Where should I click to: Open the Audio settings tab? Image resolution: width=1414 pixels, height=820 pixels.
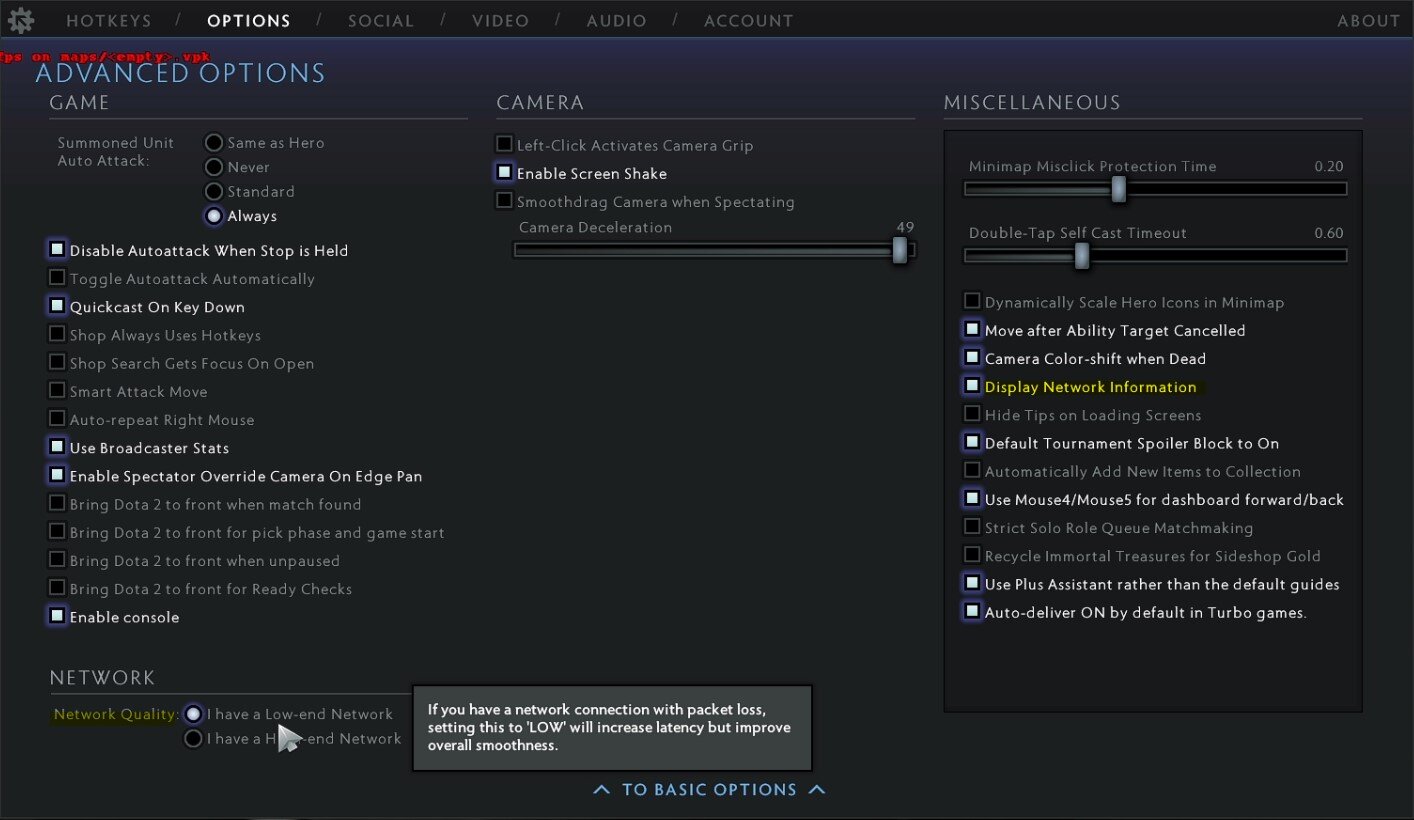tap(615, 21)
